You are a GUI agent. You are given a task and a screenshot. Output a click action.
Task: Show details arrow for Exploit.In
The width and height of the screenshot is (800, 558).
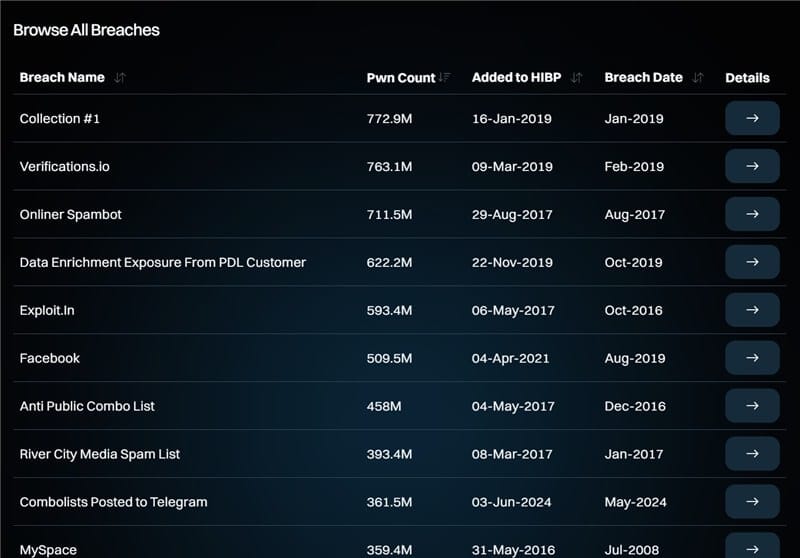[752, 310]
